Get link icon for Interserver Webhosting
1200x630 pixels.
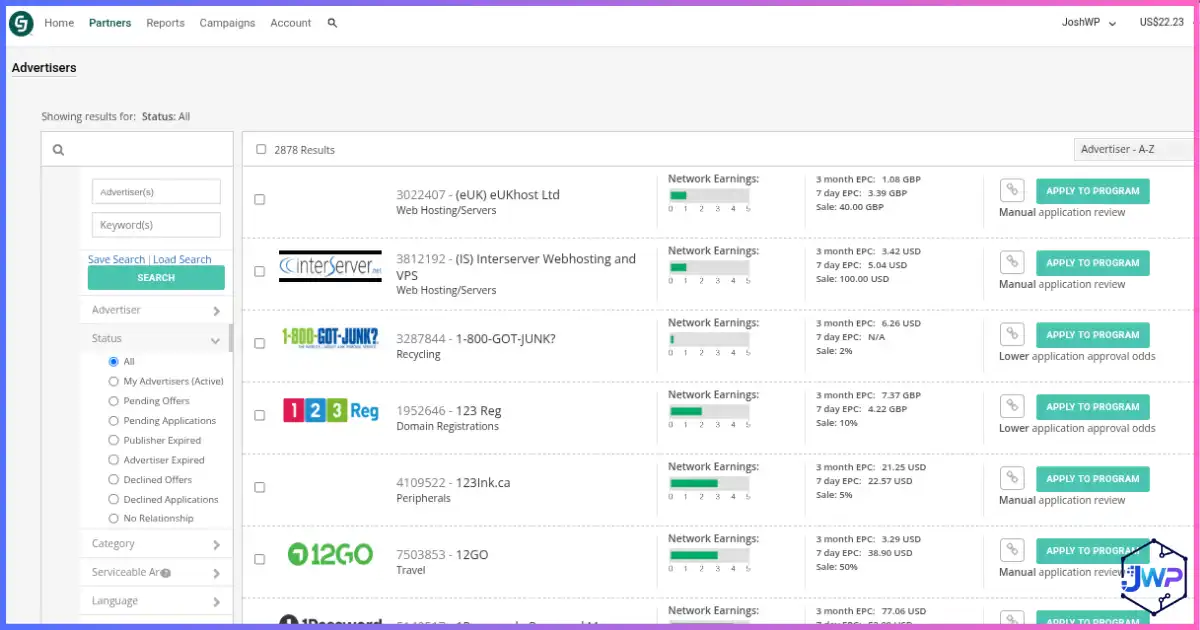pos(1012,262)
